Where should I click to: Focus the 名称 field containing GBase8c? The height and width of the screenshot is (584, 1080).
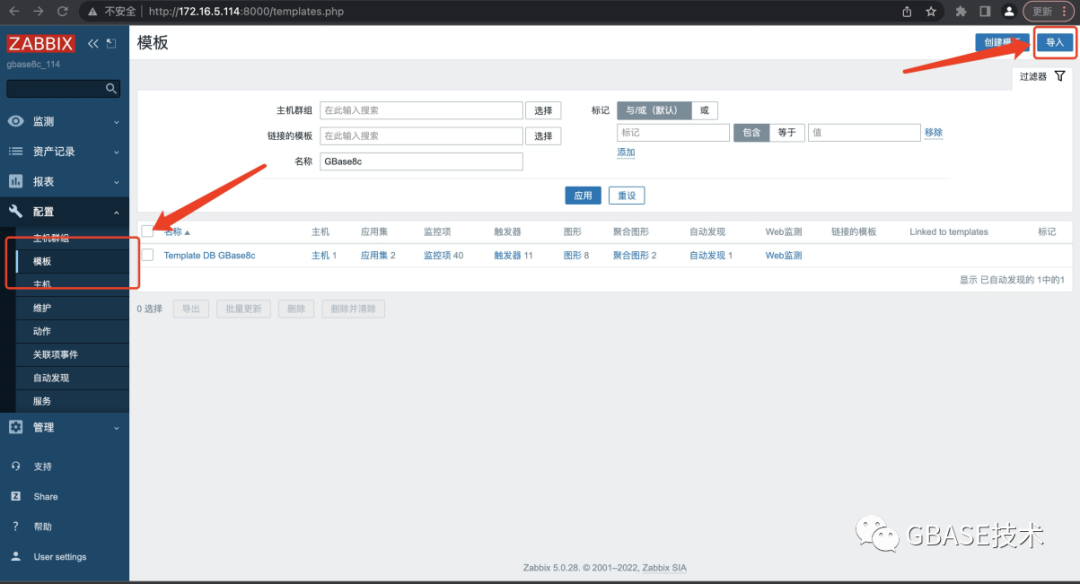421,161
